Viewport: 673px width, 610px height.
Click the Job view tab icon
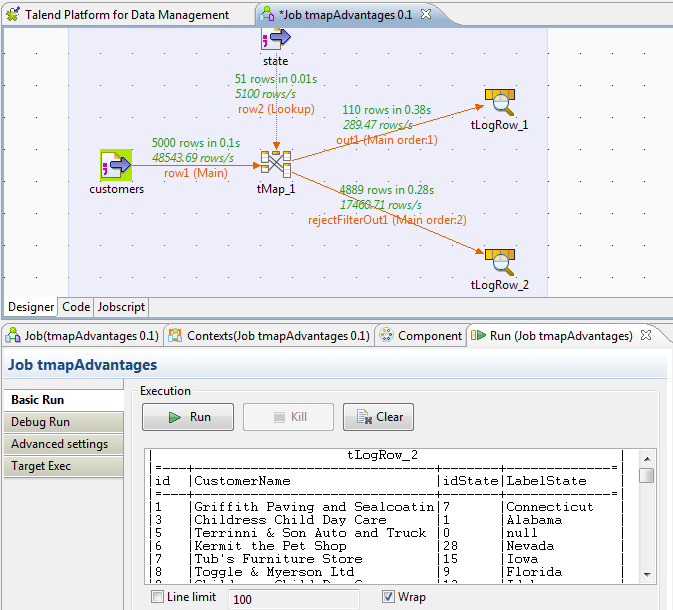(x=13, y=335)
